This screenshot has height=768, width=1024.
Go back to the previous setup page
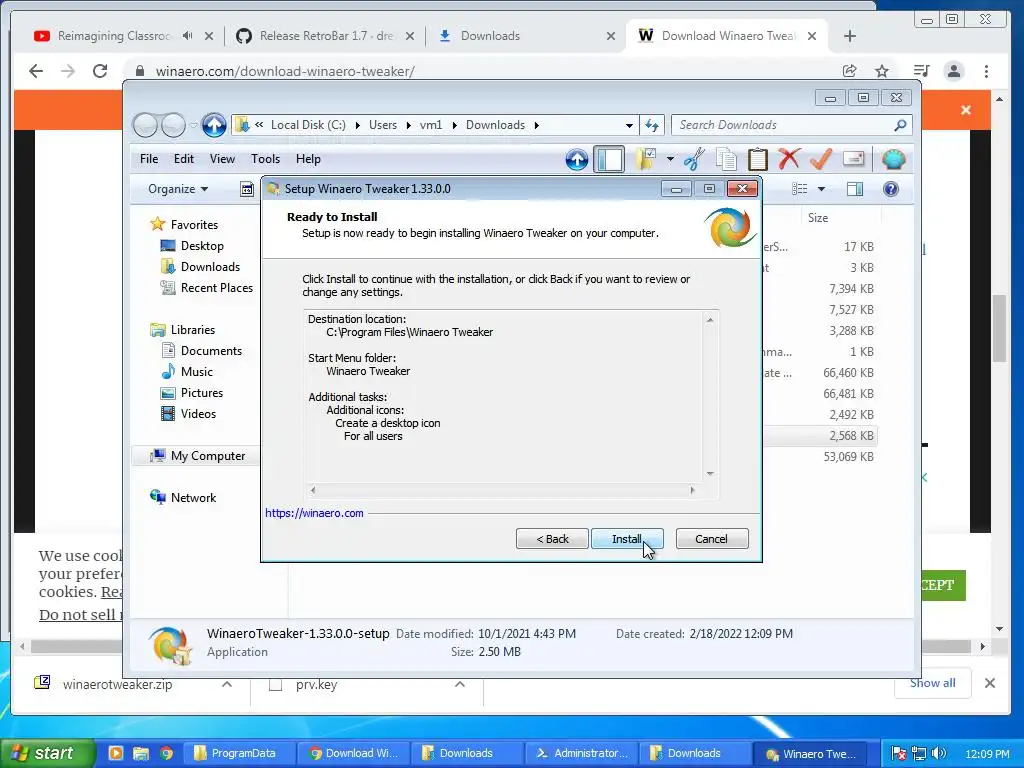(x=552, y=539)
